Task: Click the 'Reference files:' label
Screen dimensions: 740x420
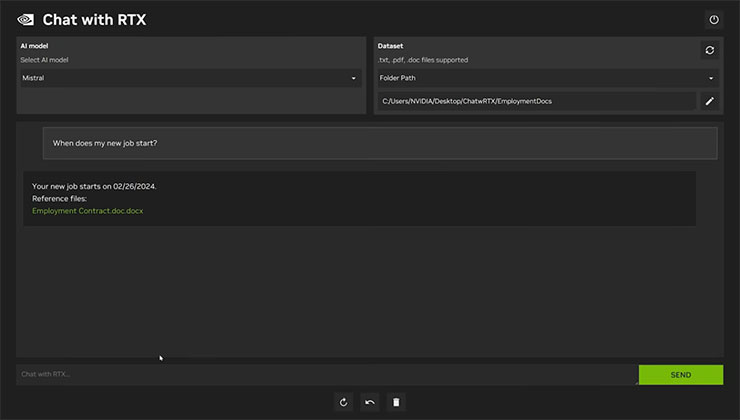Action: point(59,199)
